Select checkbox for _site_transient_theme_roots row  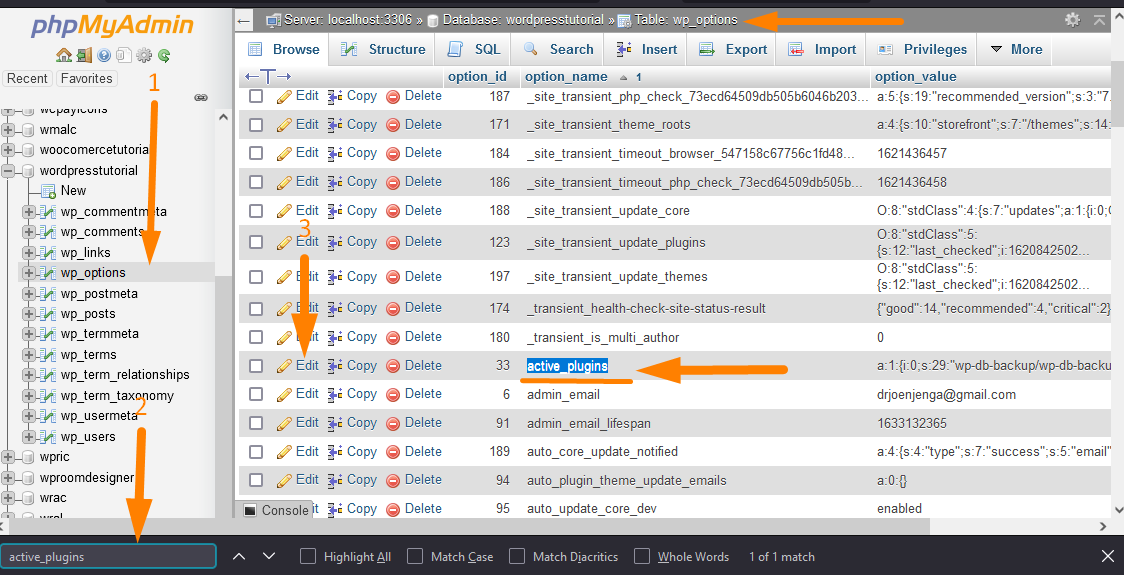(256, 125)
